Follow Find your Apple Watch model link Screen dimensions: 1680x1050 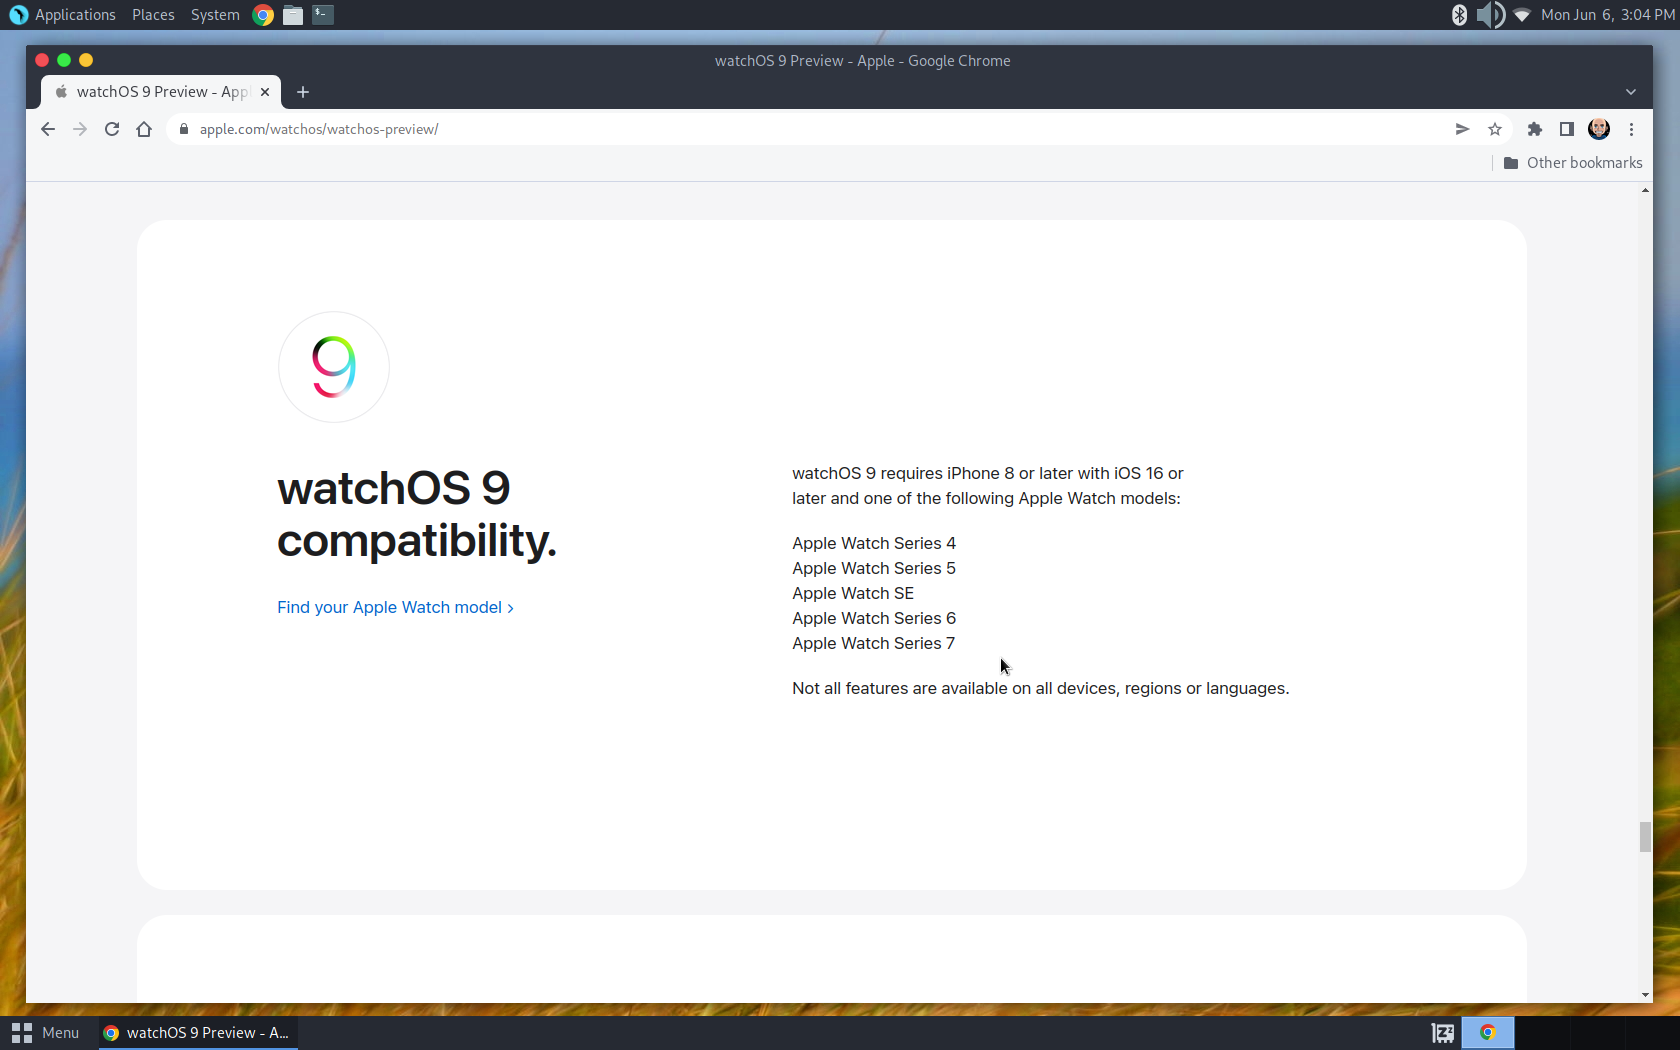(395, 607)
